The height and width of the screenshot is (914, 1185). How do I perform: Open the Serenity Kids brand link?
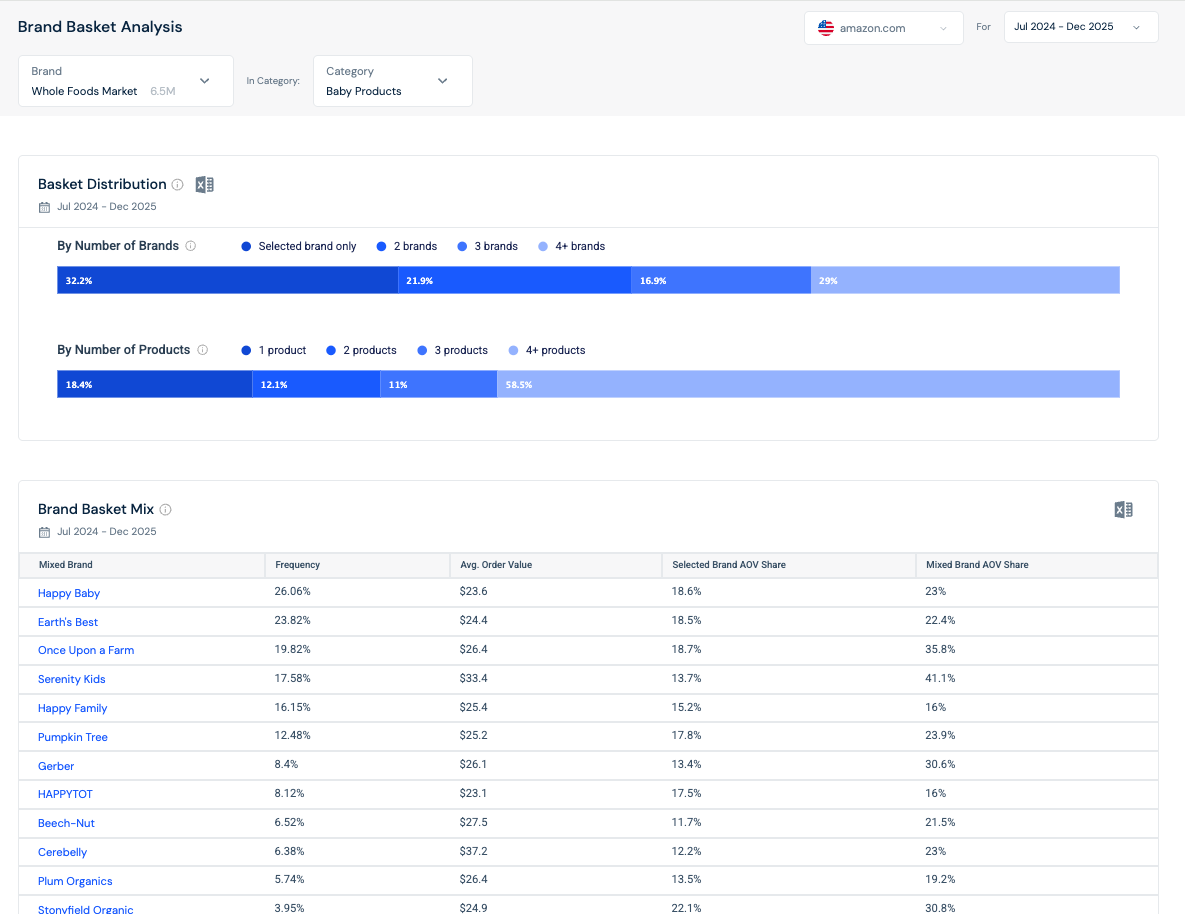72,679
